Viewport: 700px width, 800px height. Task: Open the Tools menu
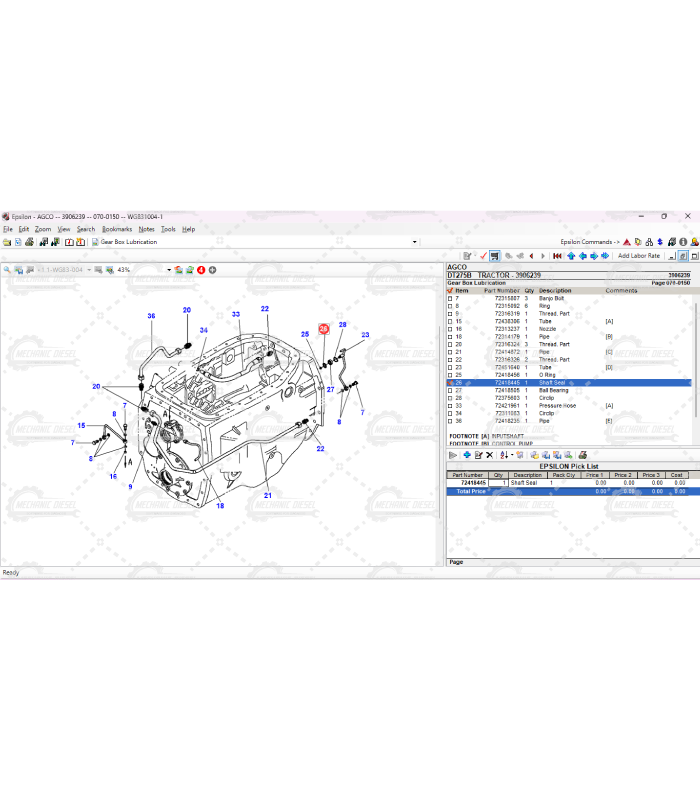tap(168, 229)
